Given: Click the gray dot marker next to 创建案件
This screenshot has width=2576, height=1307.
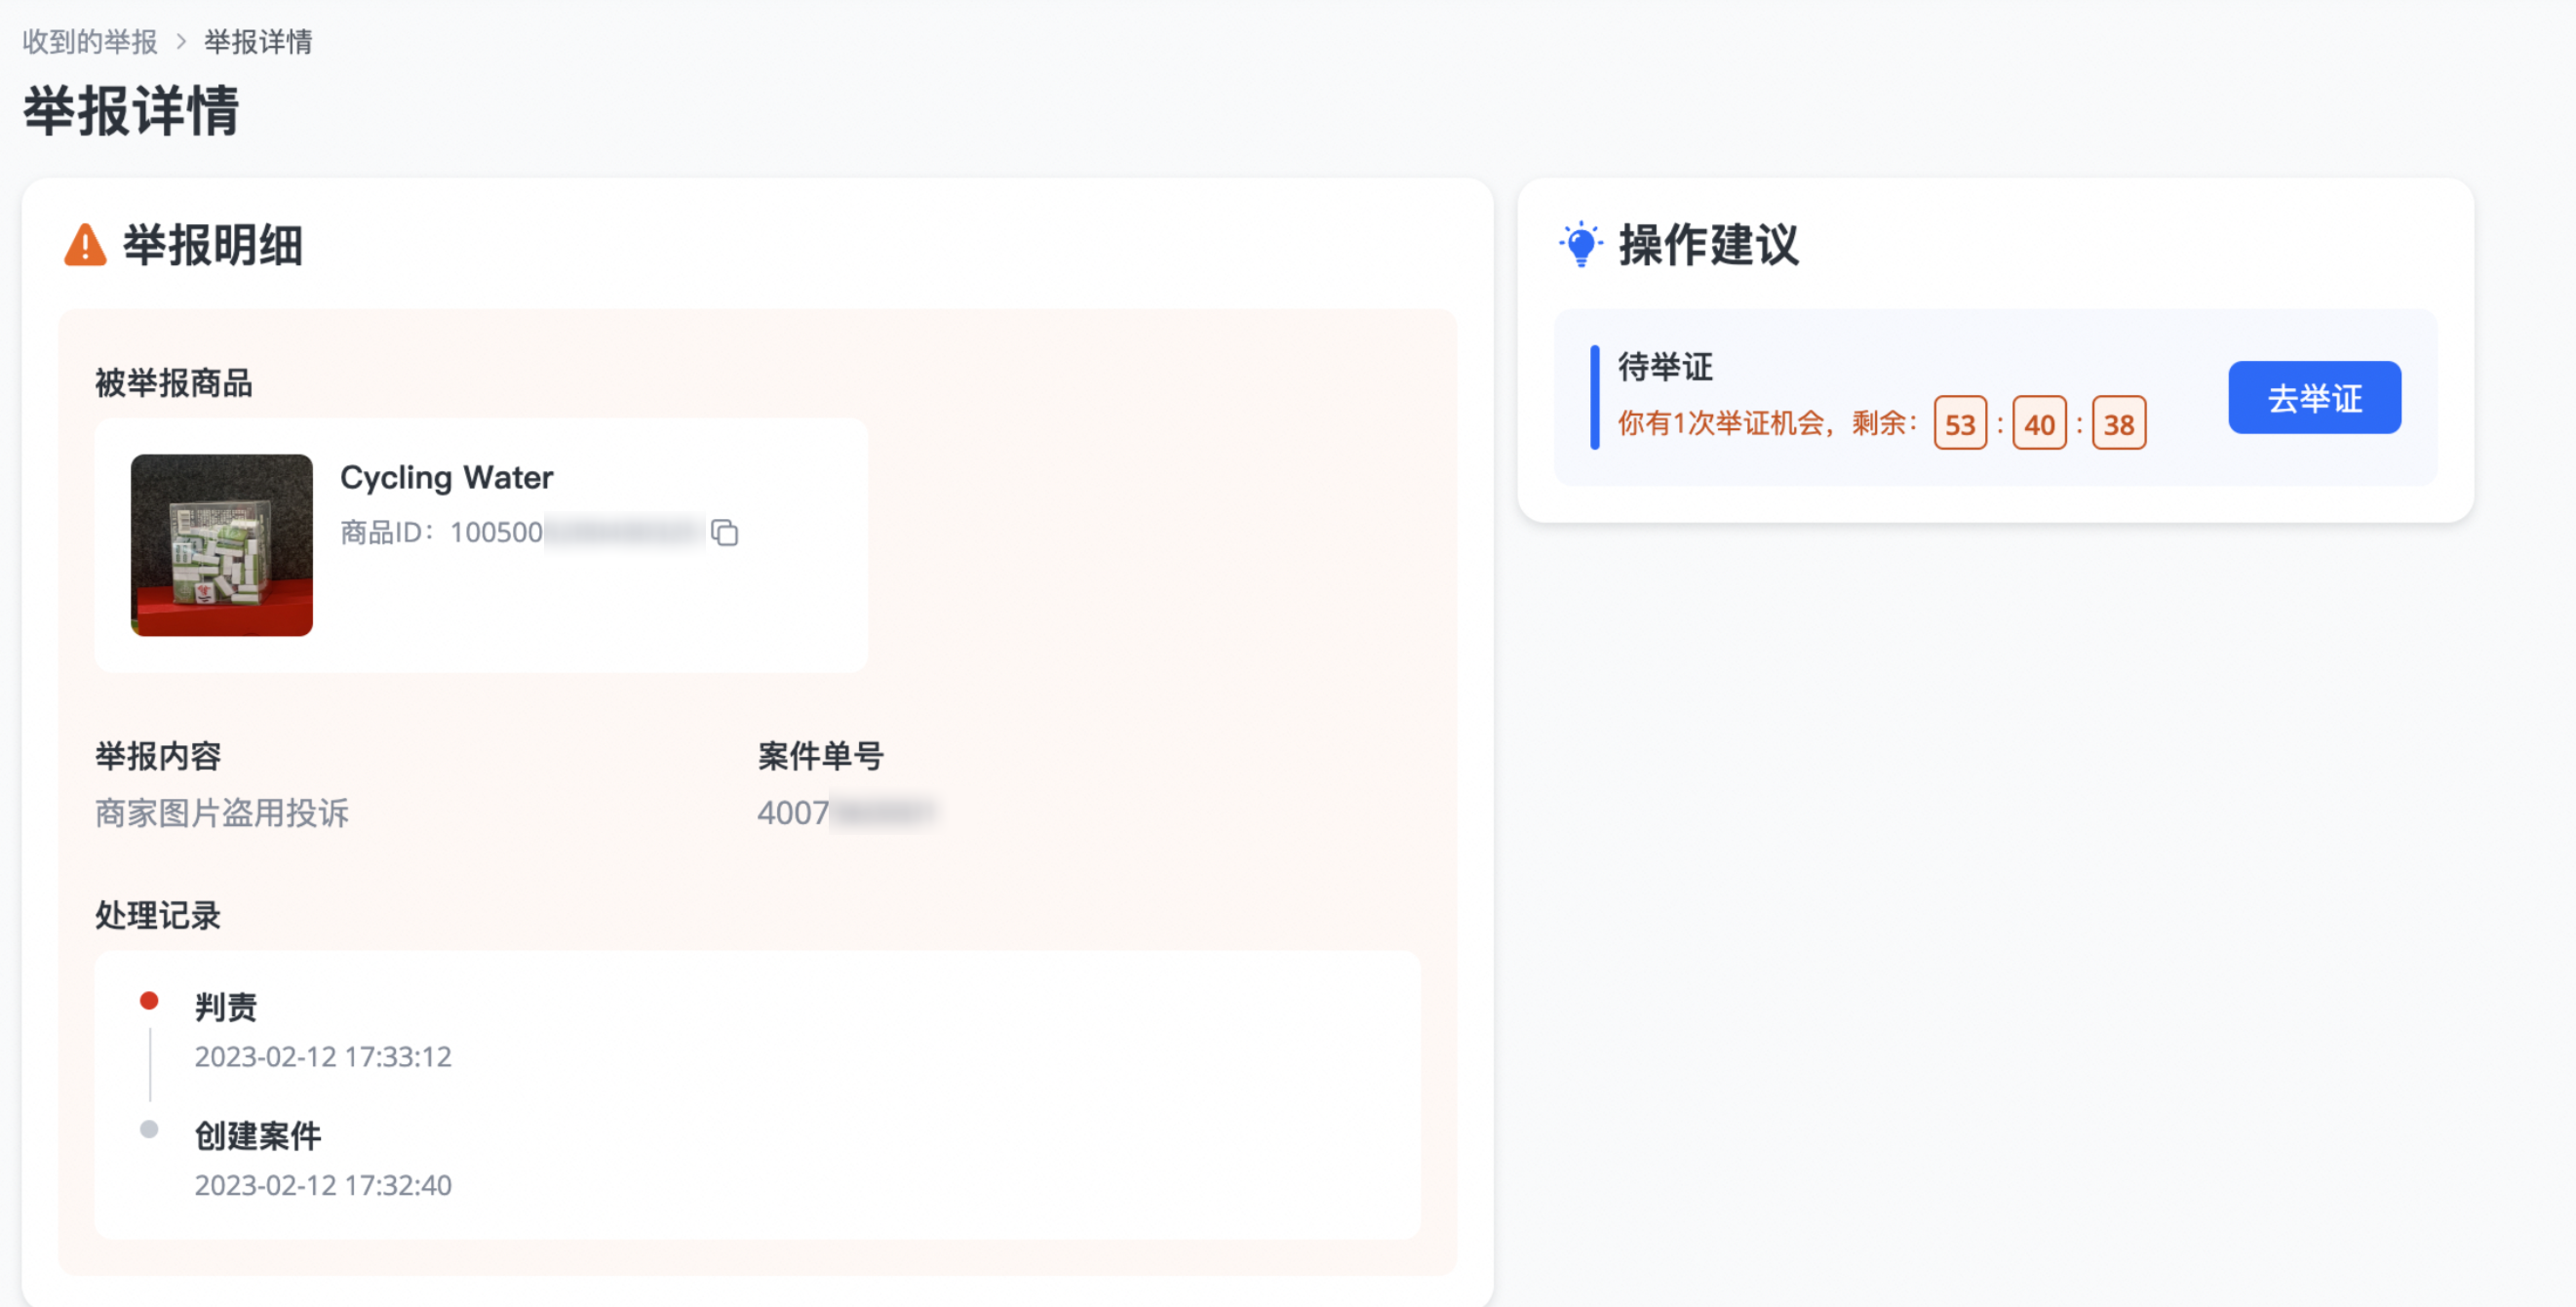Looking at the screenshot, I should click(149, 1129).
